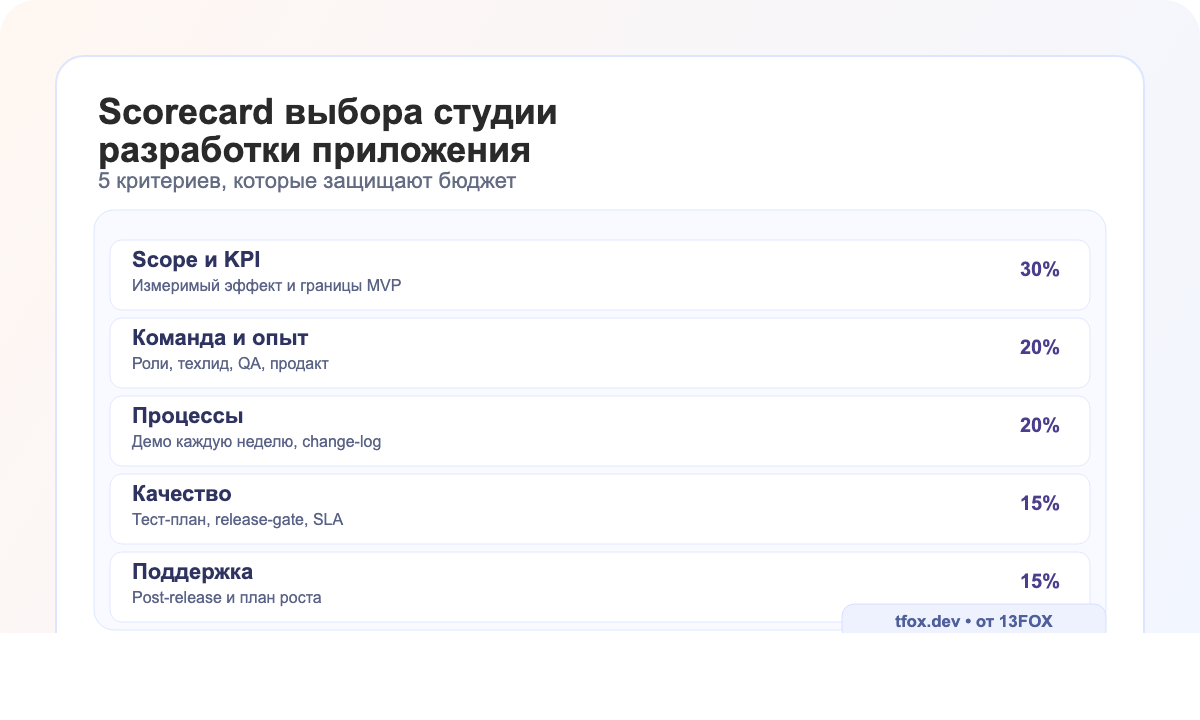Click the 20% value in Процессы row
1200x720 pixels.
point(1040,425)
